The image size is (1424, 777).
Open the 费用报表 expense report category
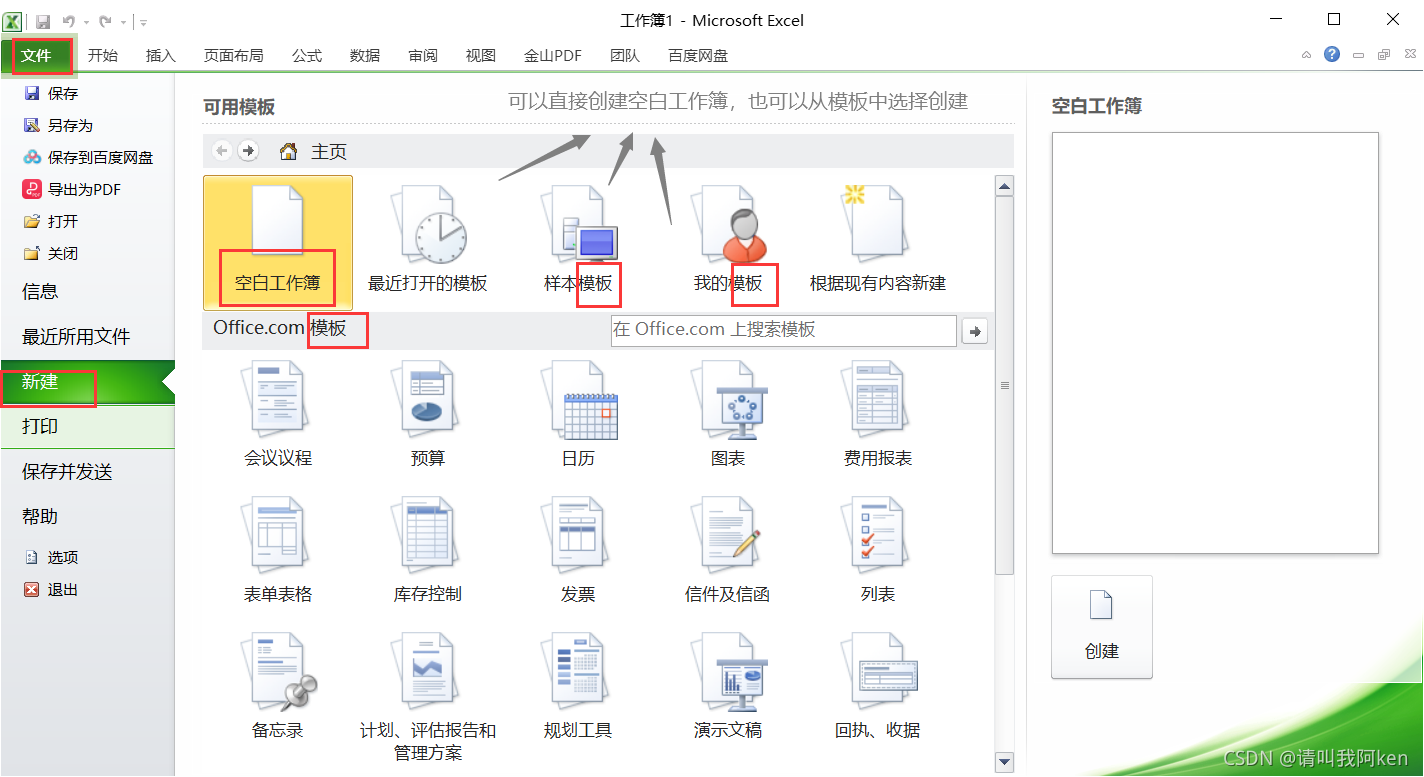[x=878, y=415]
